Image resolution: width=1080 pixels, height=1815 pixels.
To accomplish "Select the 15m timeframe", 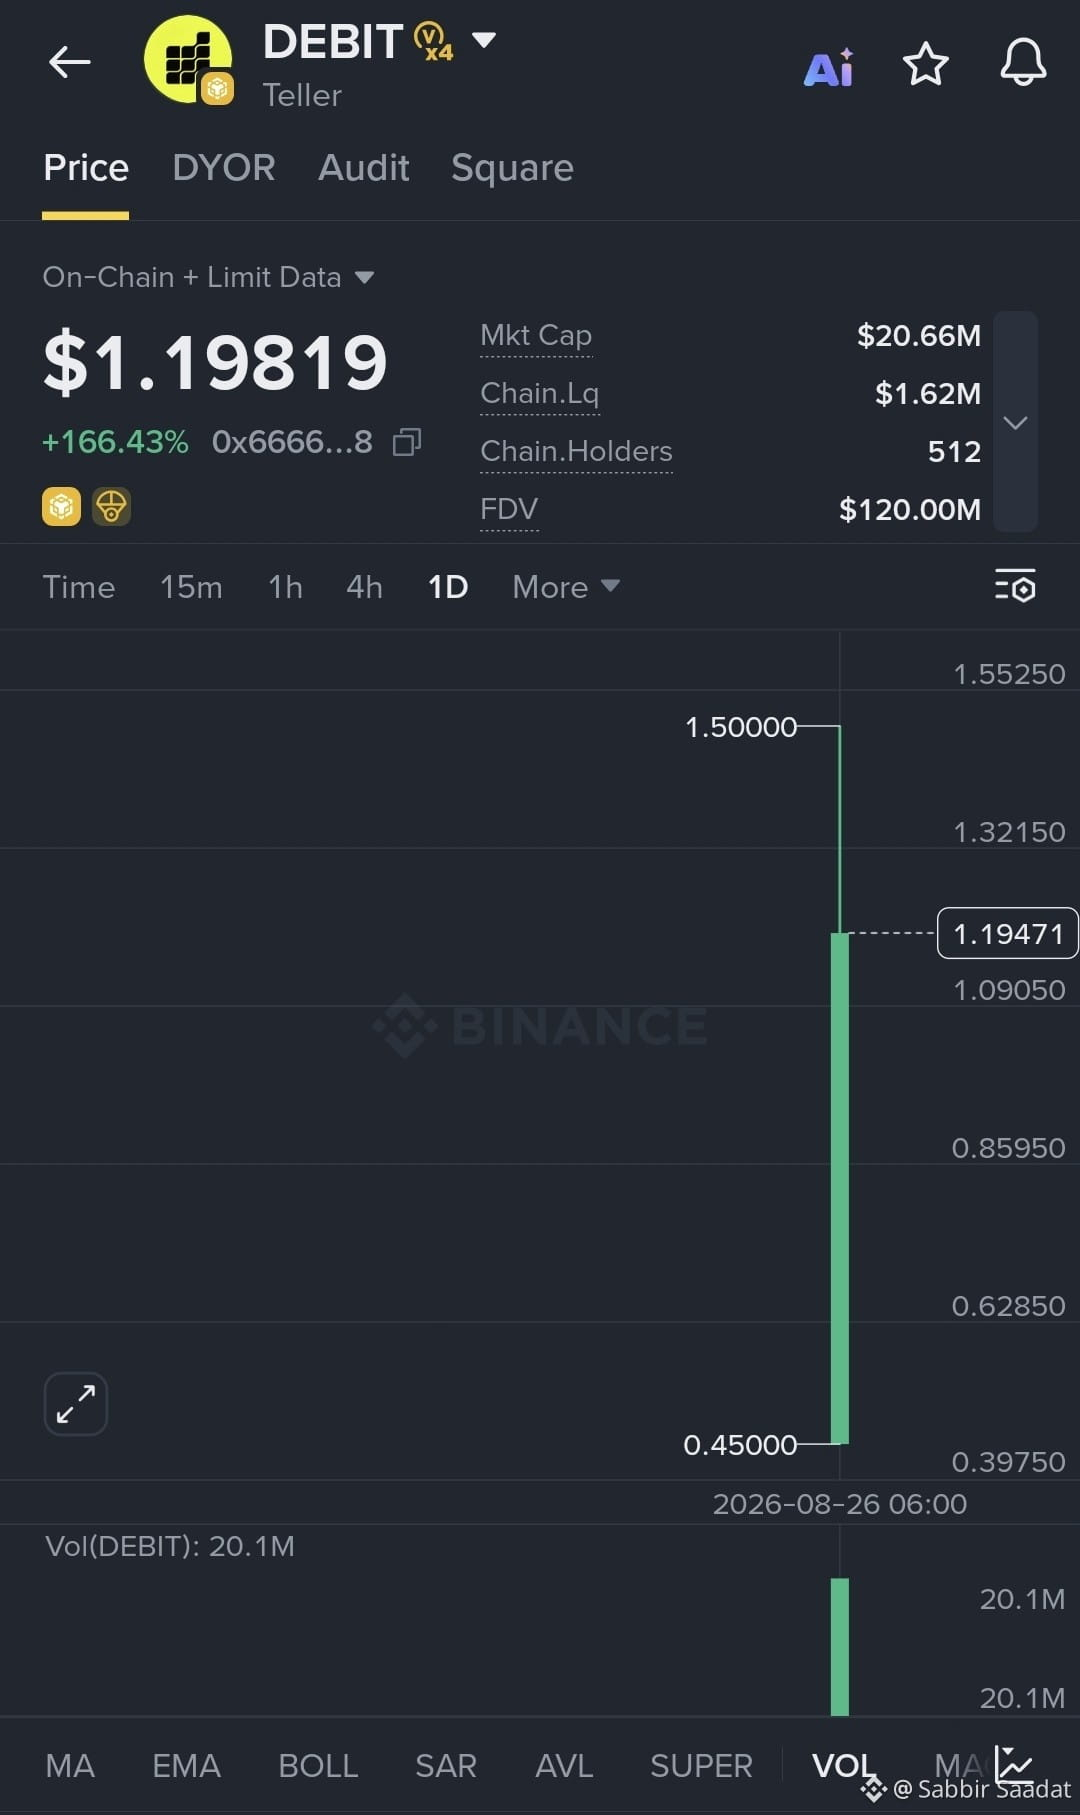I will pyautogui.click(x=191, y=587).
